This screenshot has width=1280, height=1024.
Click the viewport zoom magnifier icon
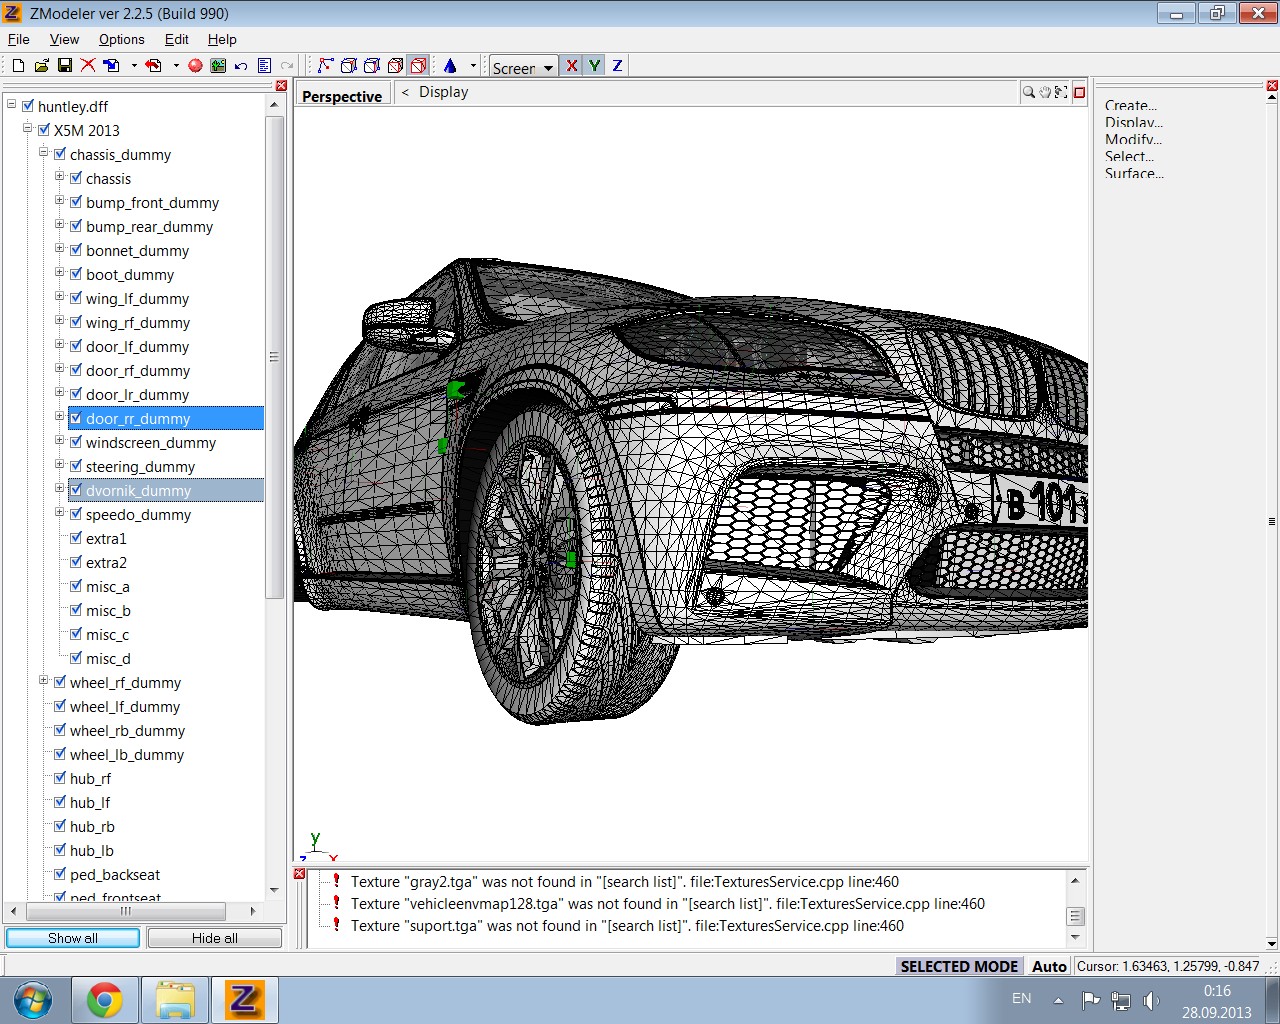point(1028,92)
